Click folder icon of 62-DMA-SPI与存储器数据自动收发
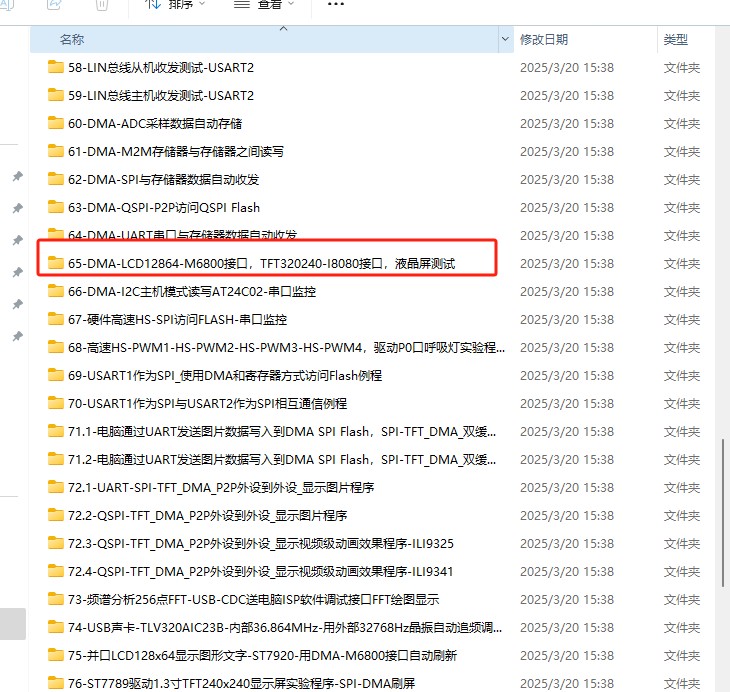This screenshot has height=692, width=730. click(55, 179)
